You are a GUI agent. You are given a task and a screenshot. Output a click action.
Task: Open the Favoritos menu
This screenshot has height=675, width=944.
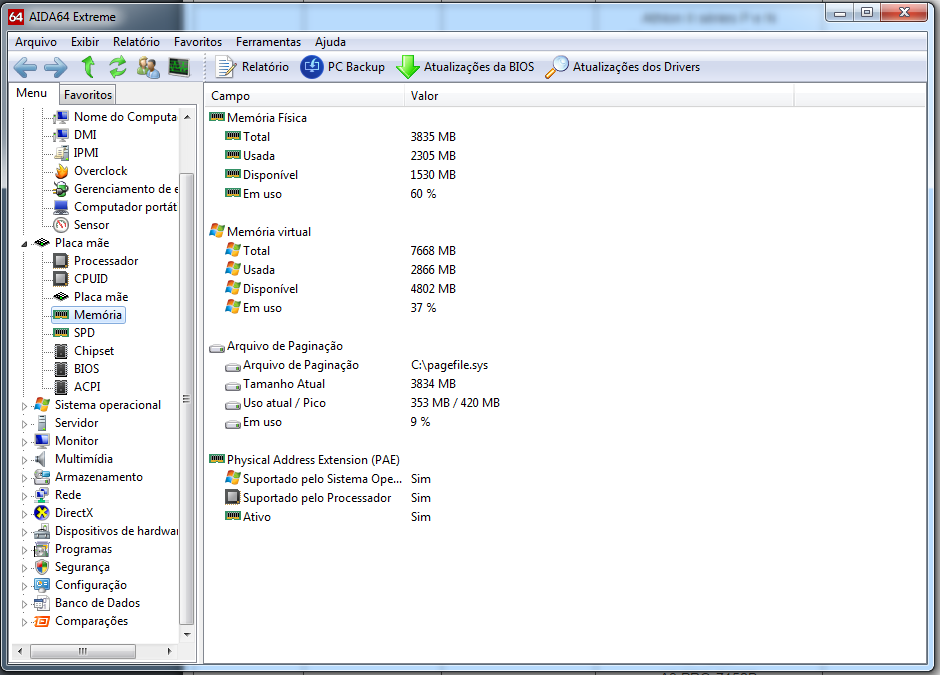tap(197, 42)
